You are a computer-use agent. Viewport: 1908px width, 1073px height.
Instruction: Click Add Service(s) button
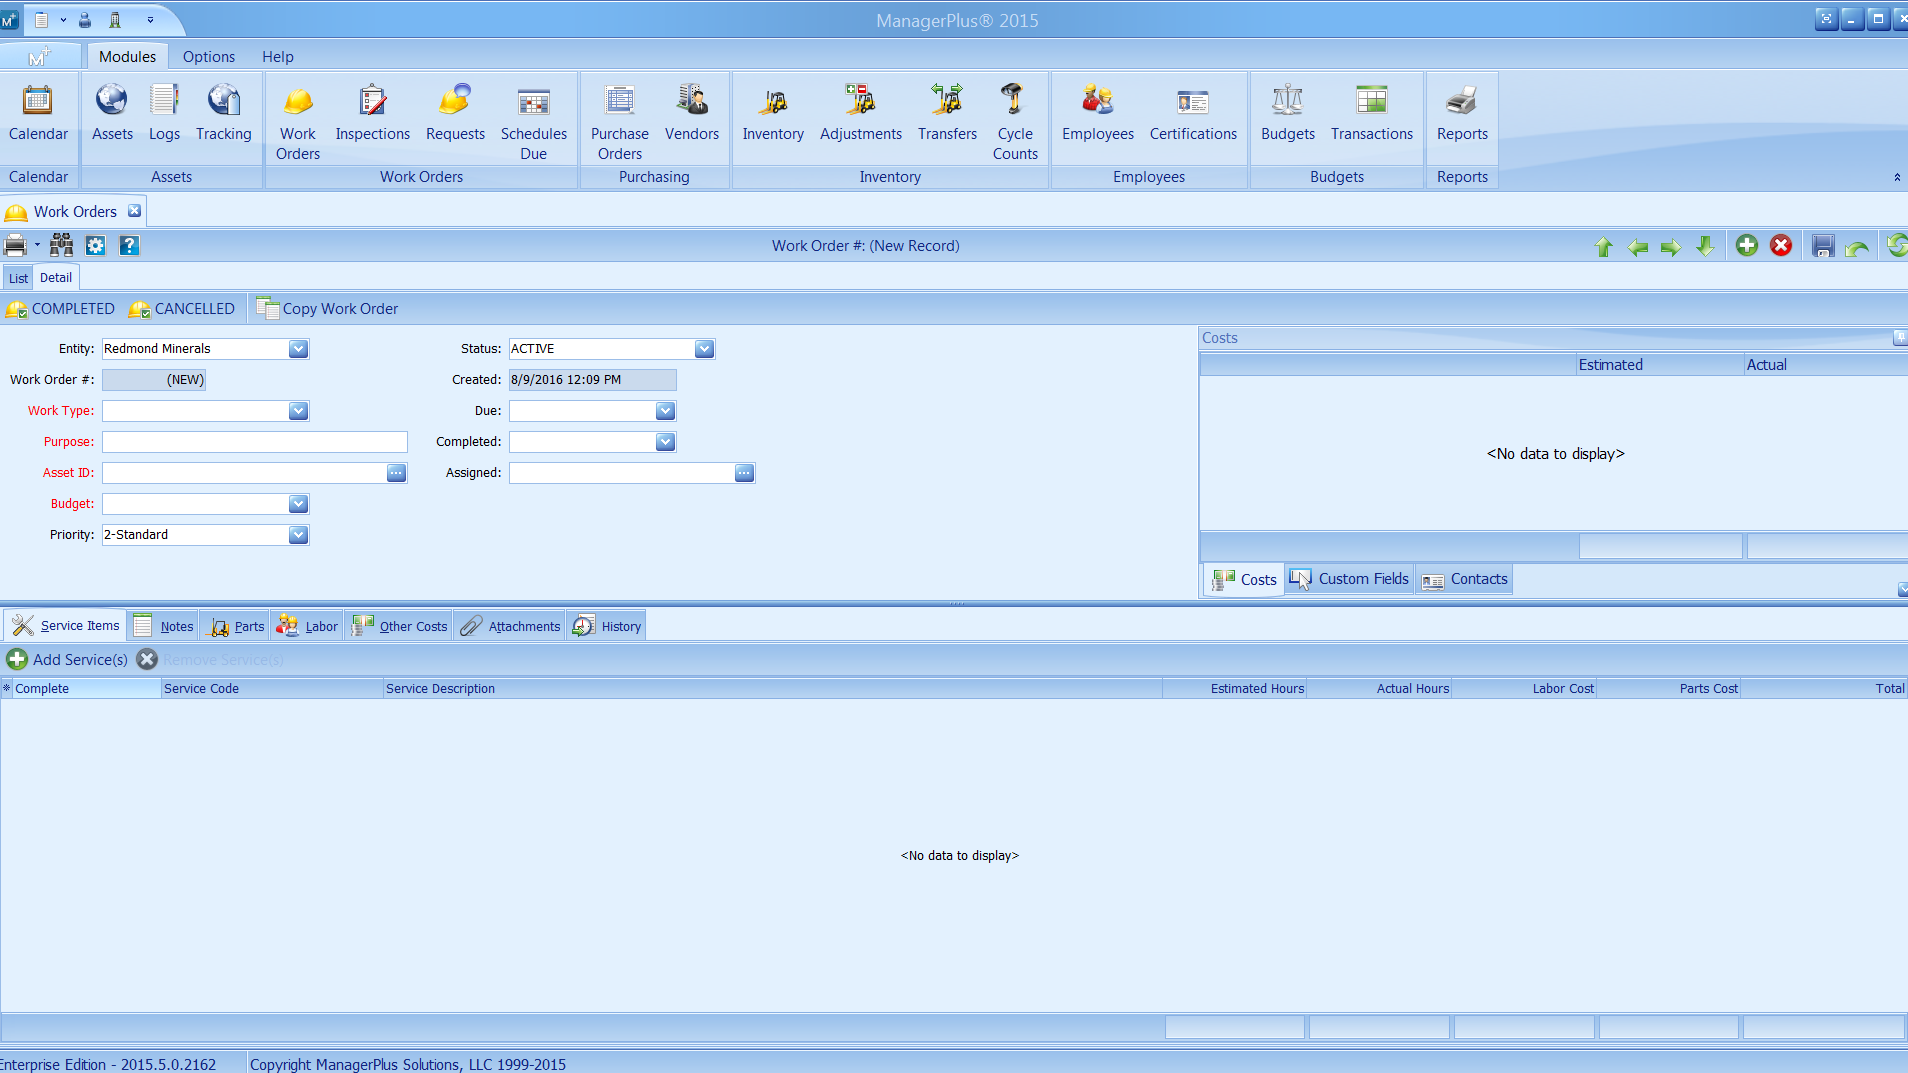[67, 659]
